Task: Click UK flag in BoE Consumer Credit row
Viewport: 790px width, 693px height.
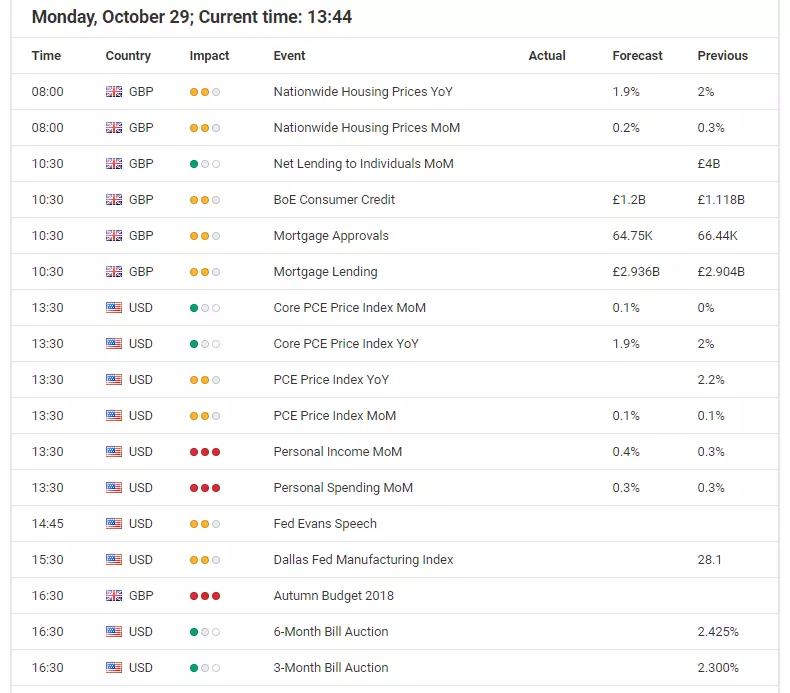Action: (114, 200)
